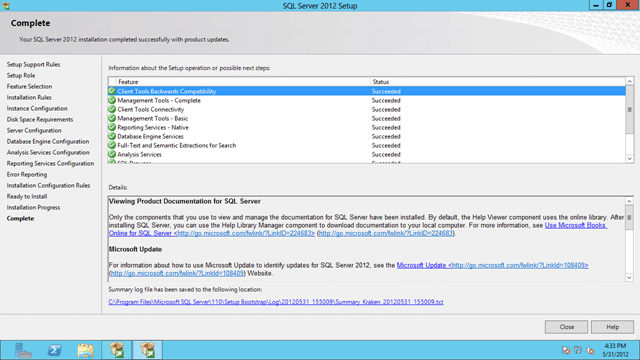Click the Installation Progress step
This screenshot has height=360, width=640.
click(33, 208)
